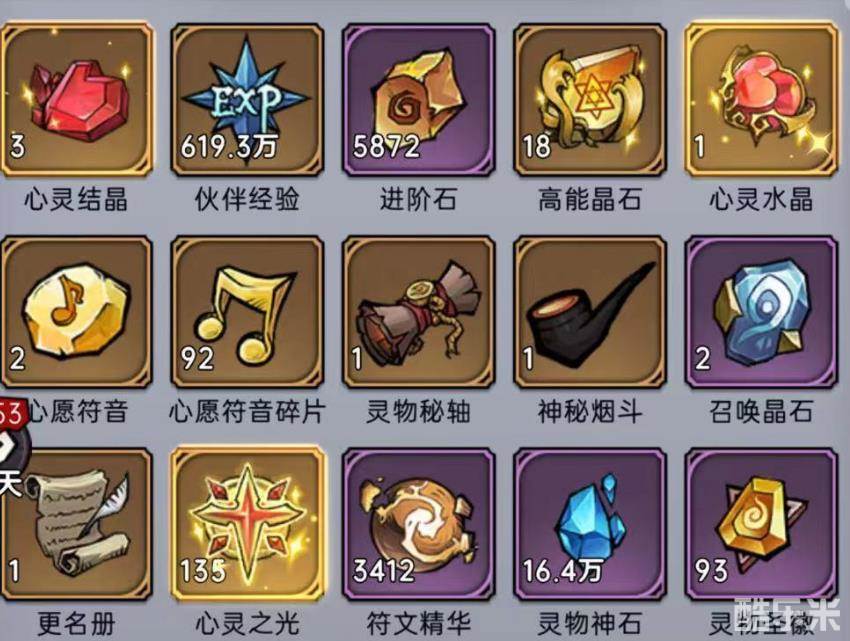Click the 符文精华 item caption

pos(418,624)
